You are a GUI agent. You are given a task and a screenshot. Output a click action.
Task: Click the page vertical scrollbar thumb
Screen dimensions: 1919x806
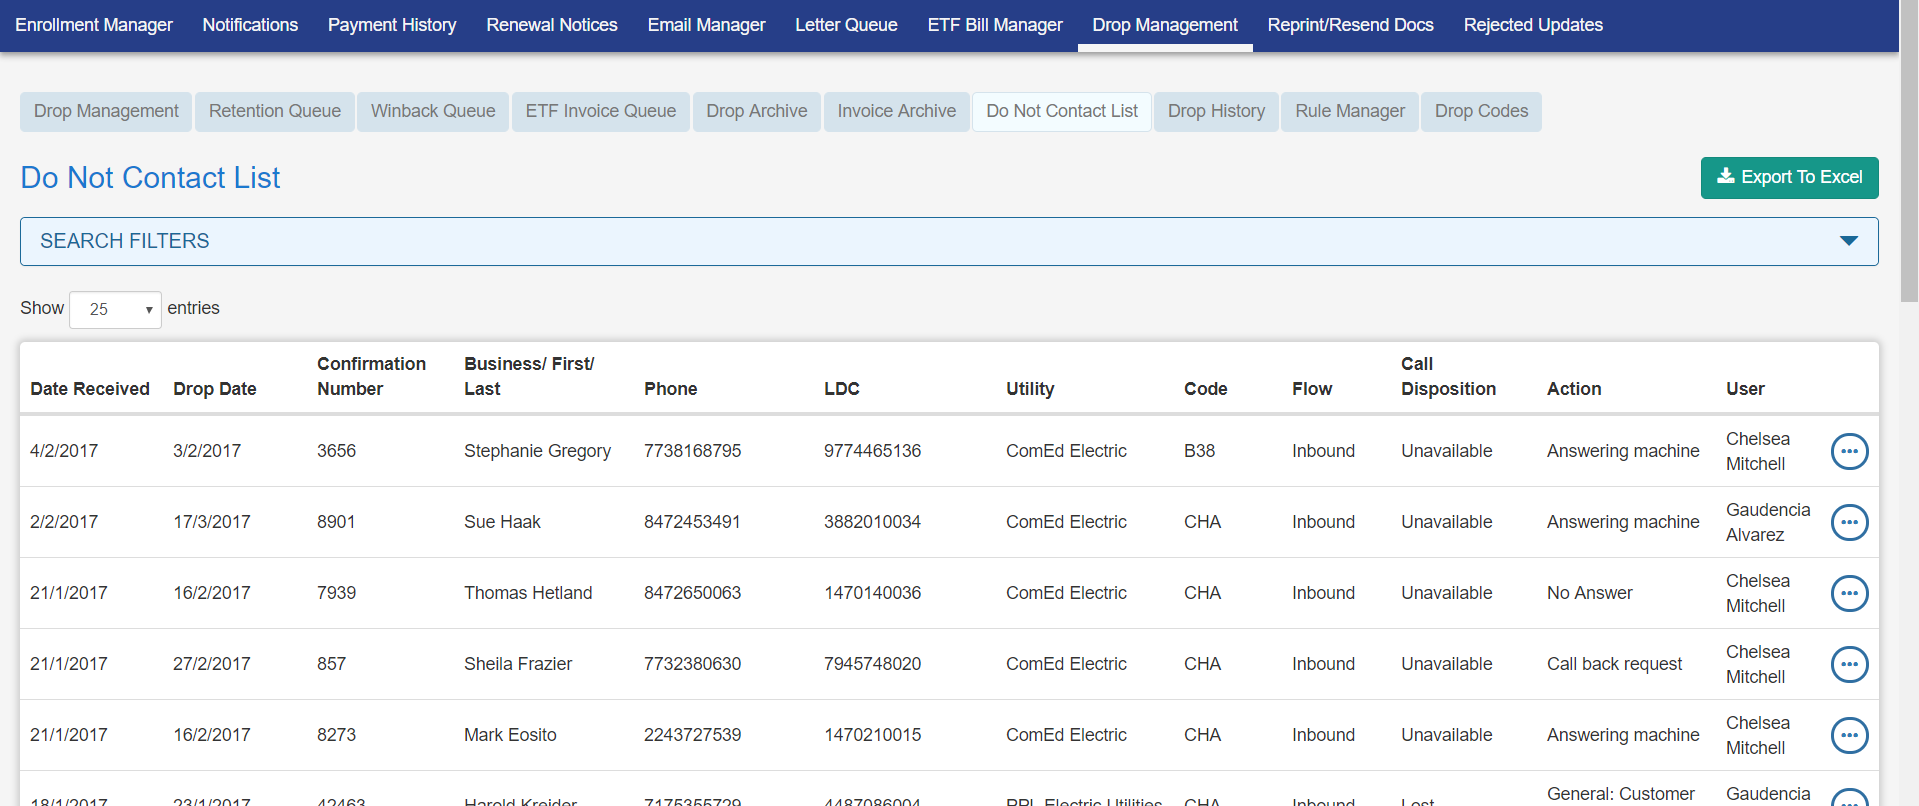(x=1909, y=150)
